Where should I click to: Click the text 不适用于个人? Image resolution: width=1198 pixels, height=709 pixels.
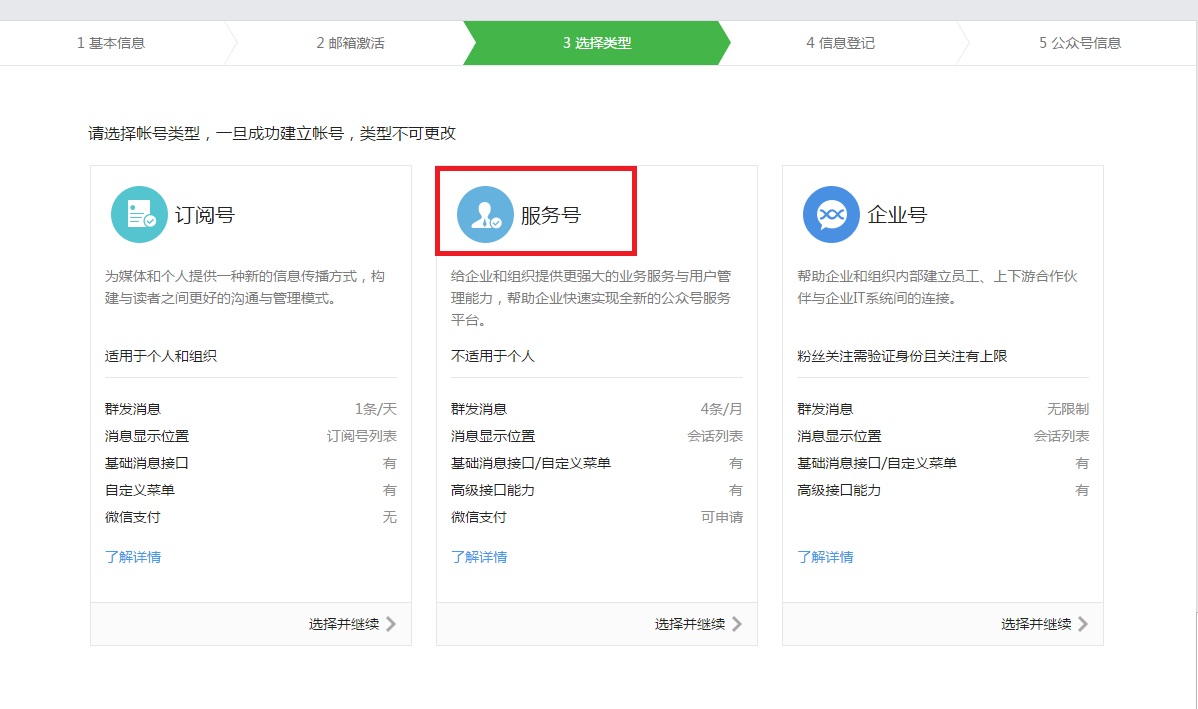pyautogui.click(x=493, y=356)
